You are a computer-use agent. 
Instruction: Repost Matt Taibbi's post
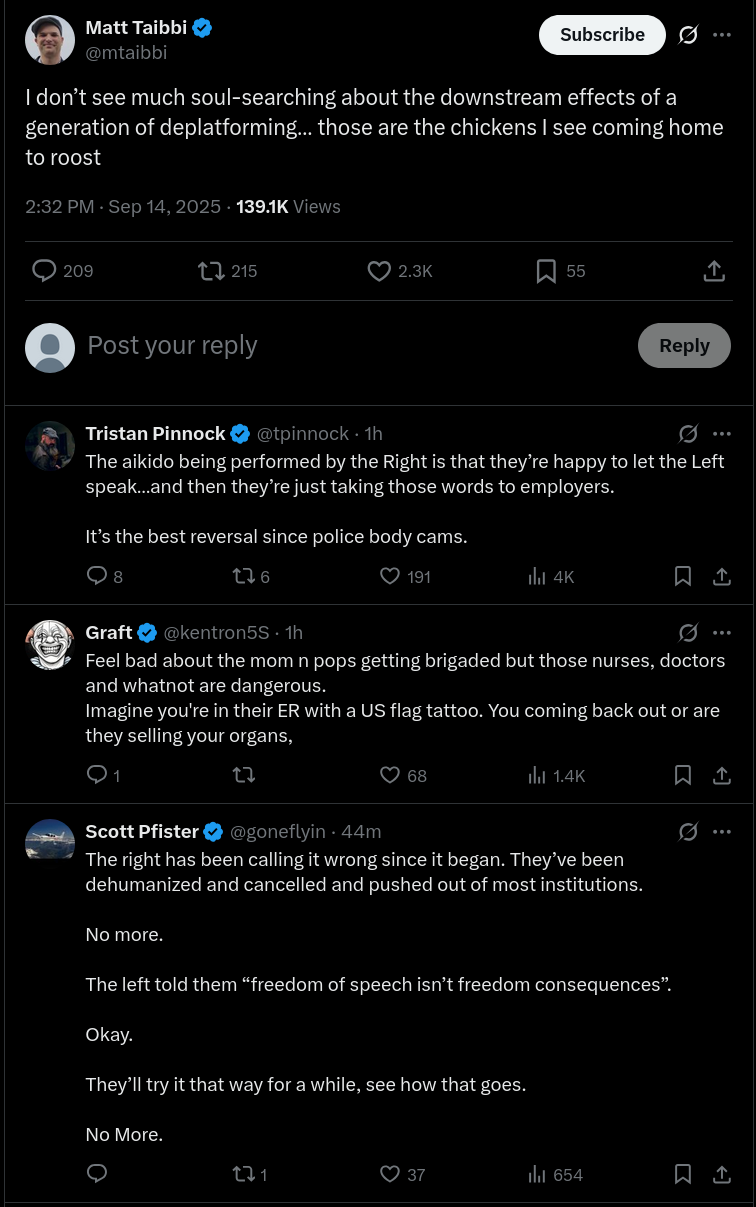coord(211,271)
